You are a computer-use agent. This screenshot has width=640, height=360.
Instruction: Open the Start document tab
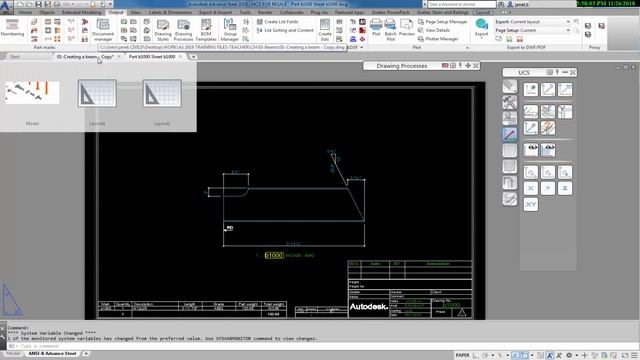(15, 57)
